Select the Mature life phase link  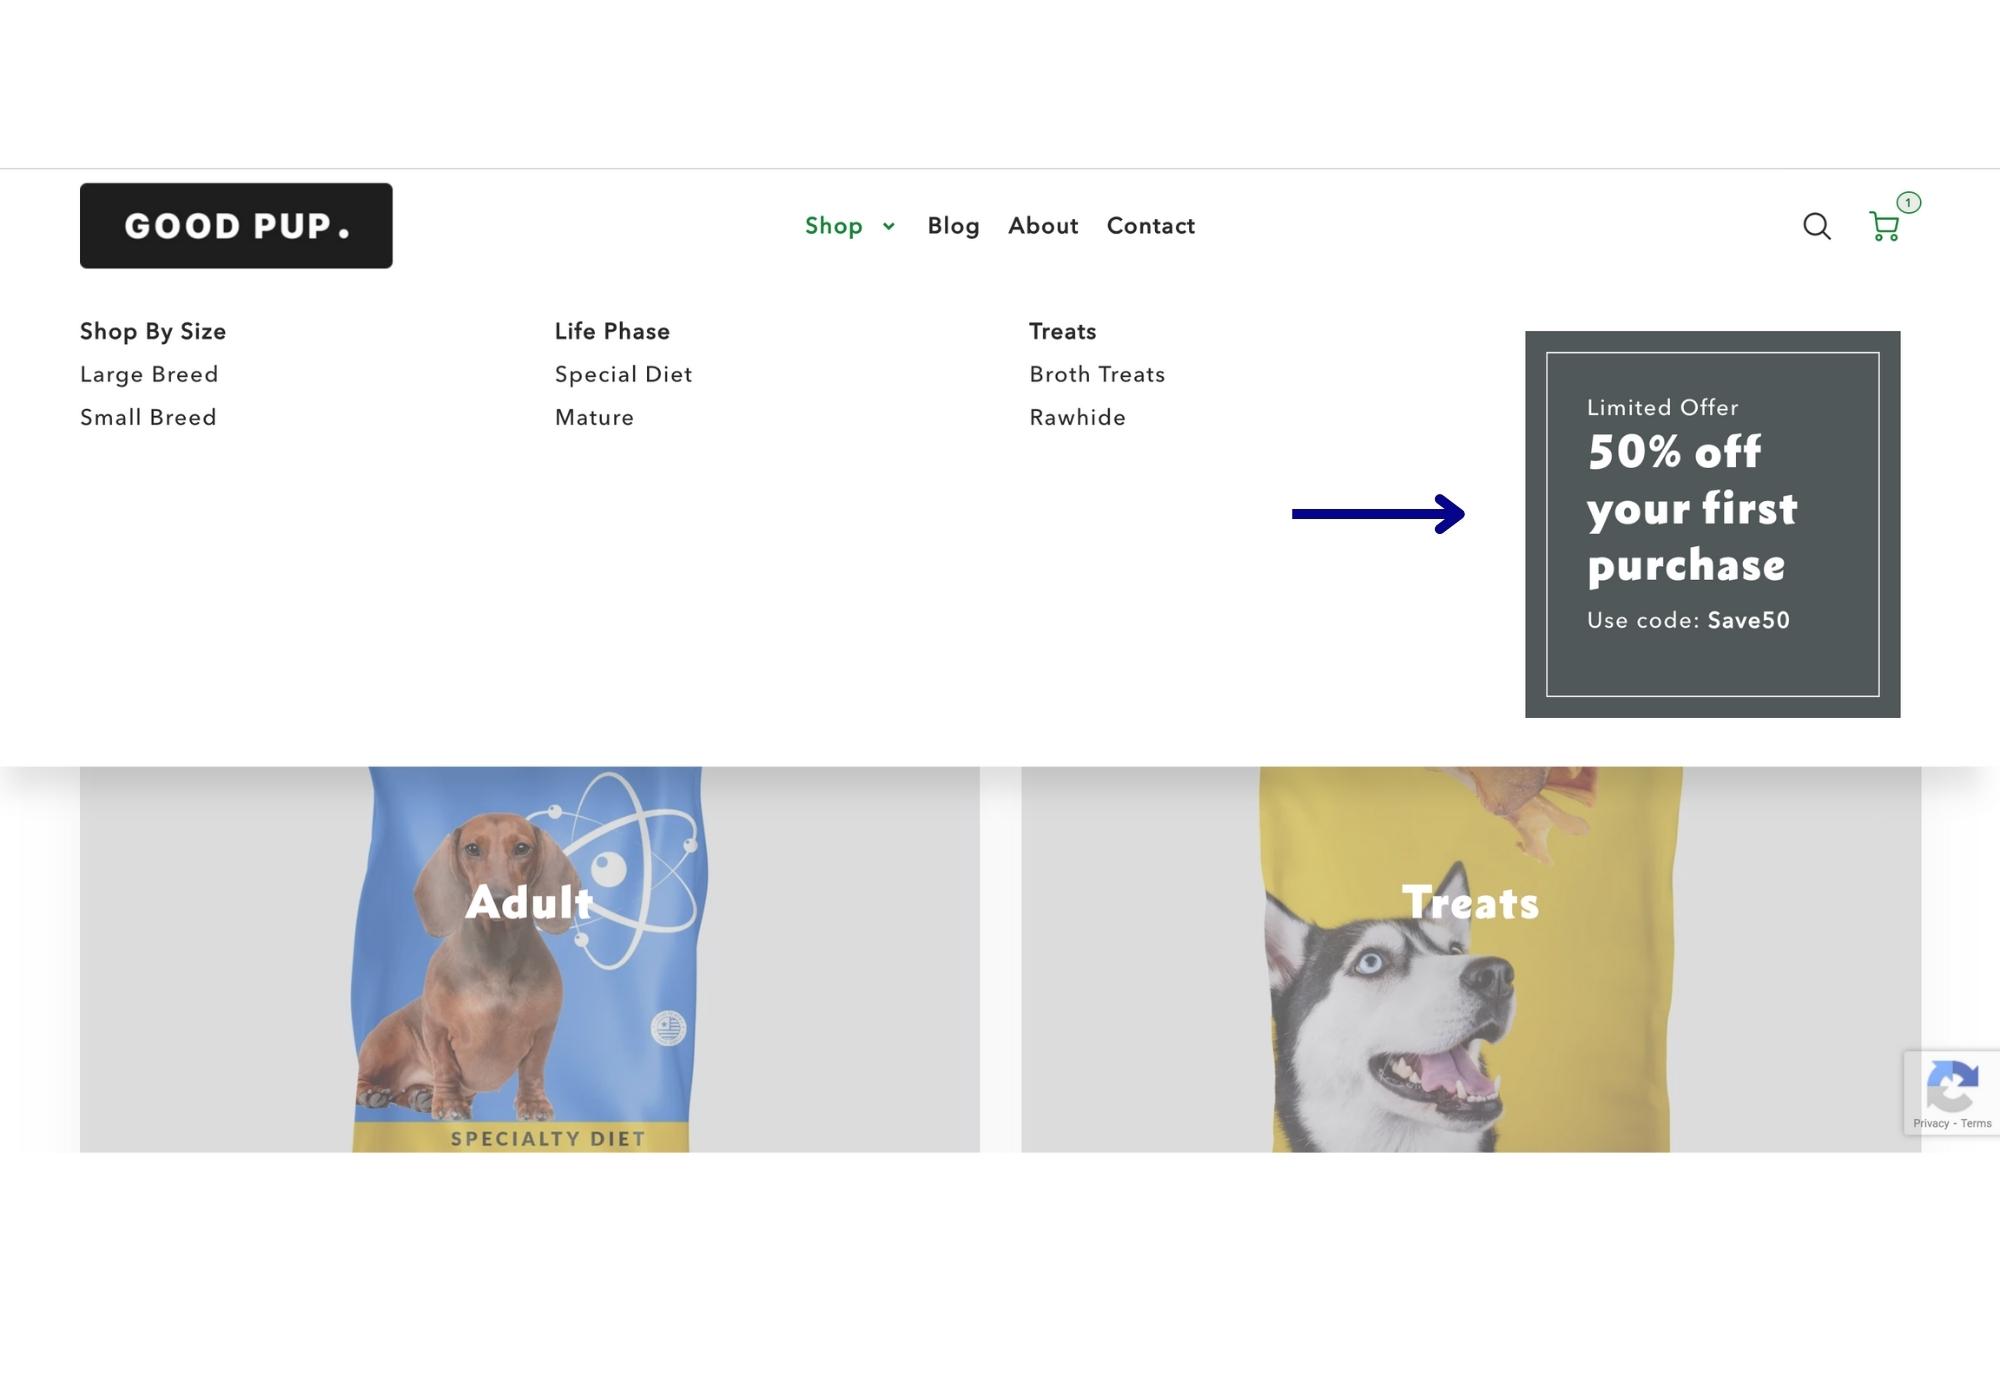[x=593, y=417]
